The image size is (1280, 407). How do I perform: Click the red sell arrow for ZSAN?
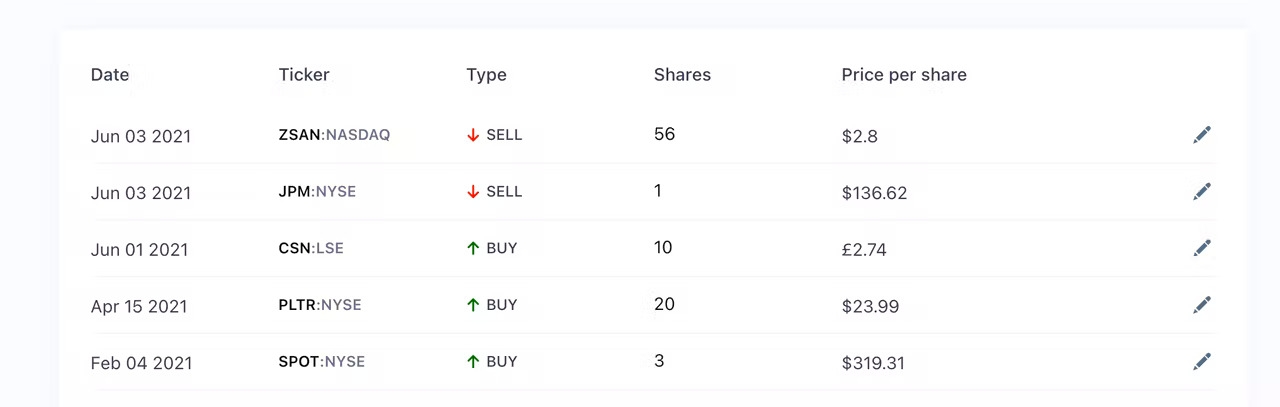473,135
